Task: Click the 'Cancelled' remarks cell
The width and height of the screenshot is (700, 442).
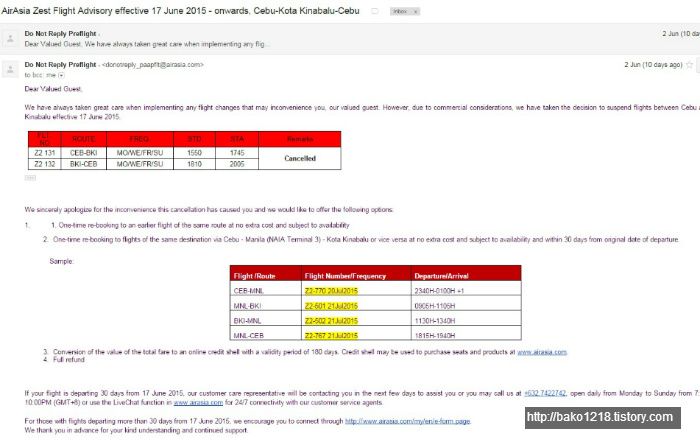Action: pyautogui.click(x=300, y=158)
